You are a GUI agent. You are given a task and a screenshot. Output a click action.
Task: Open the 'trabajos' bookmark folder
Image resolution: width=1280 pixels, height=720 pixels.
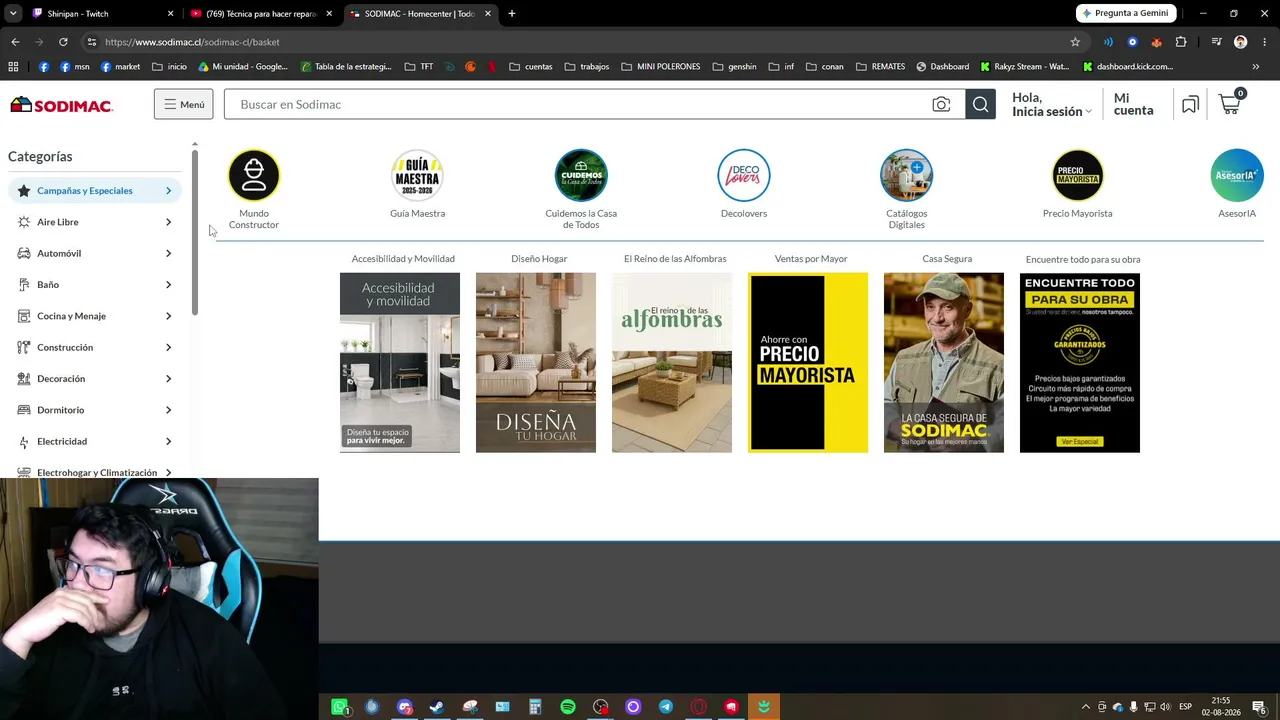(587, 67)
